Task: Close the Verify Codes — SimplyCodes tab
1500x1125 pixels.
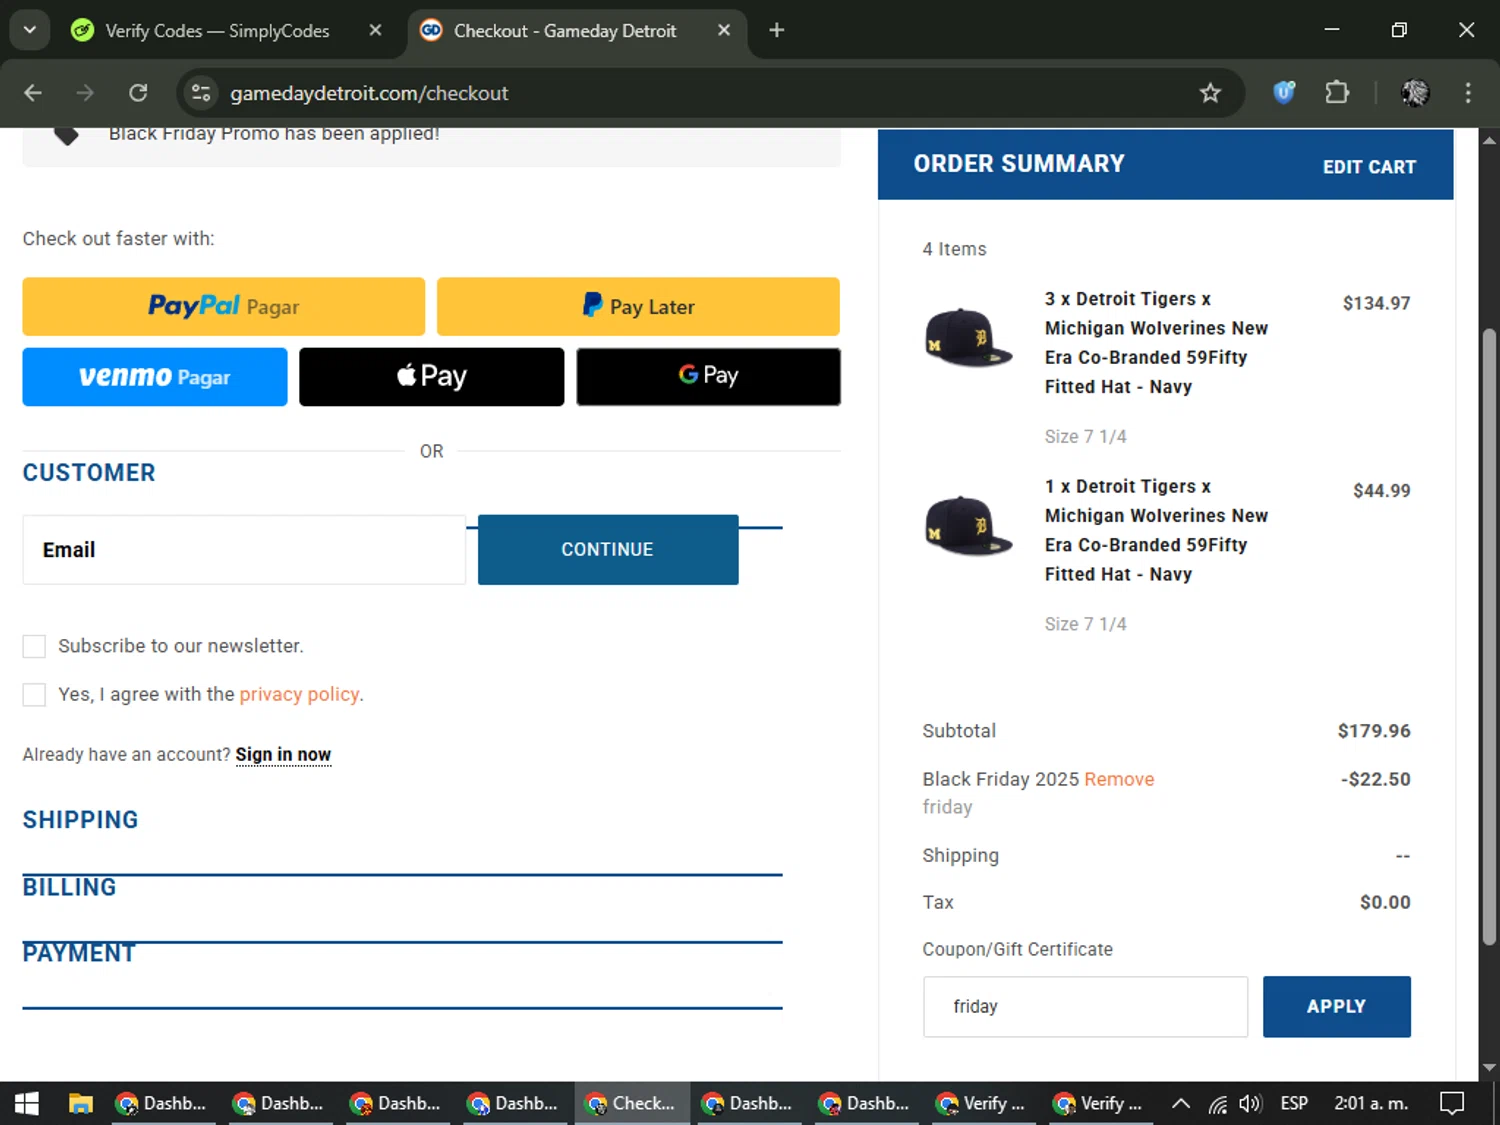Action: 375,30
